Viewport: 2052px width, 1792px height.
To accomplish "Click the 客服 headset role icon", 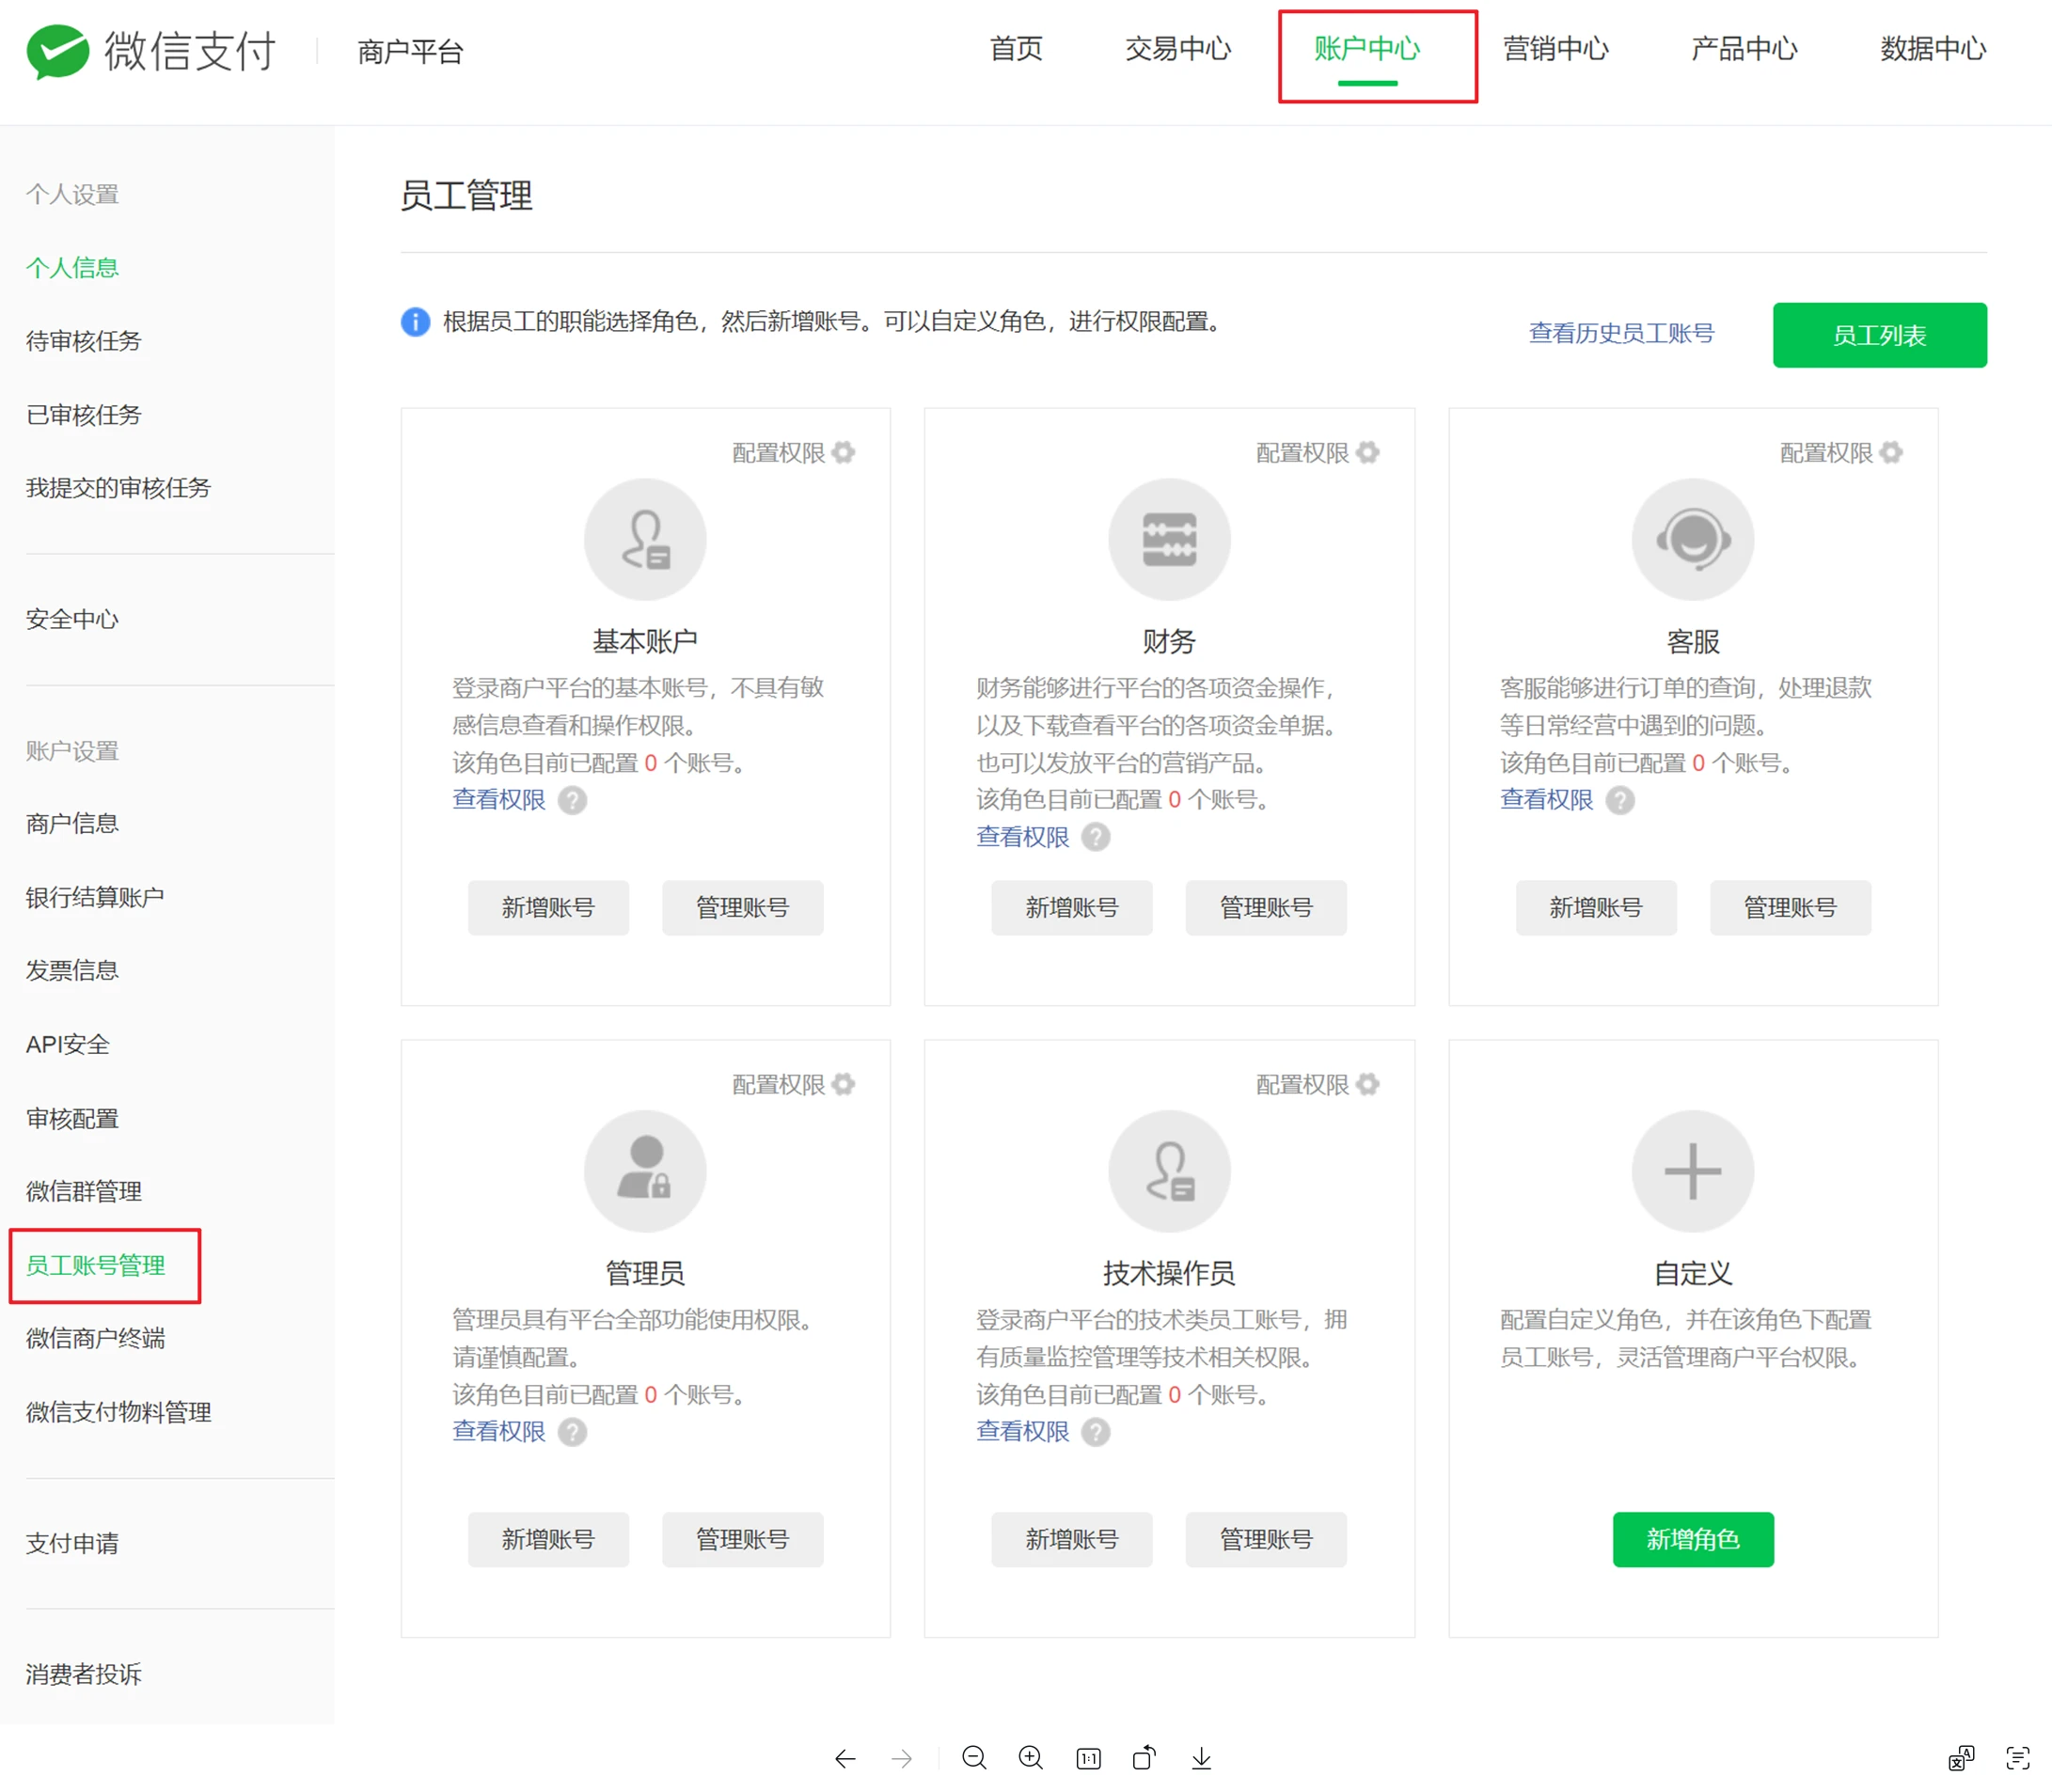I will (x=1693, y=540).
